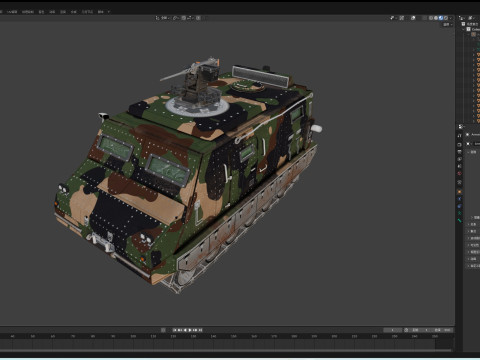Toggle viewport overlays display
This screenshot has width=480, height=360.
point(413,18)
